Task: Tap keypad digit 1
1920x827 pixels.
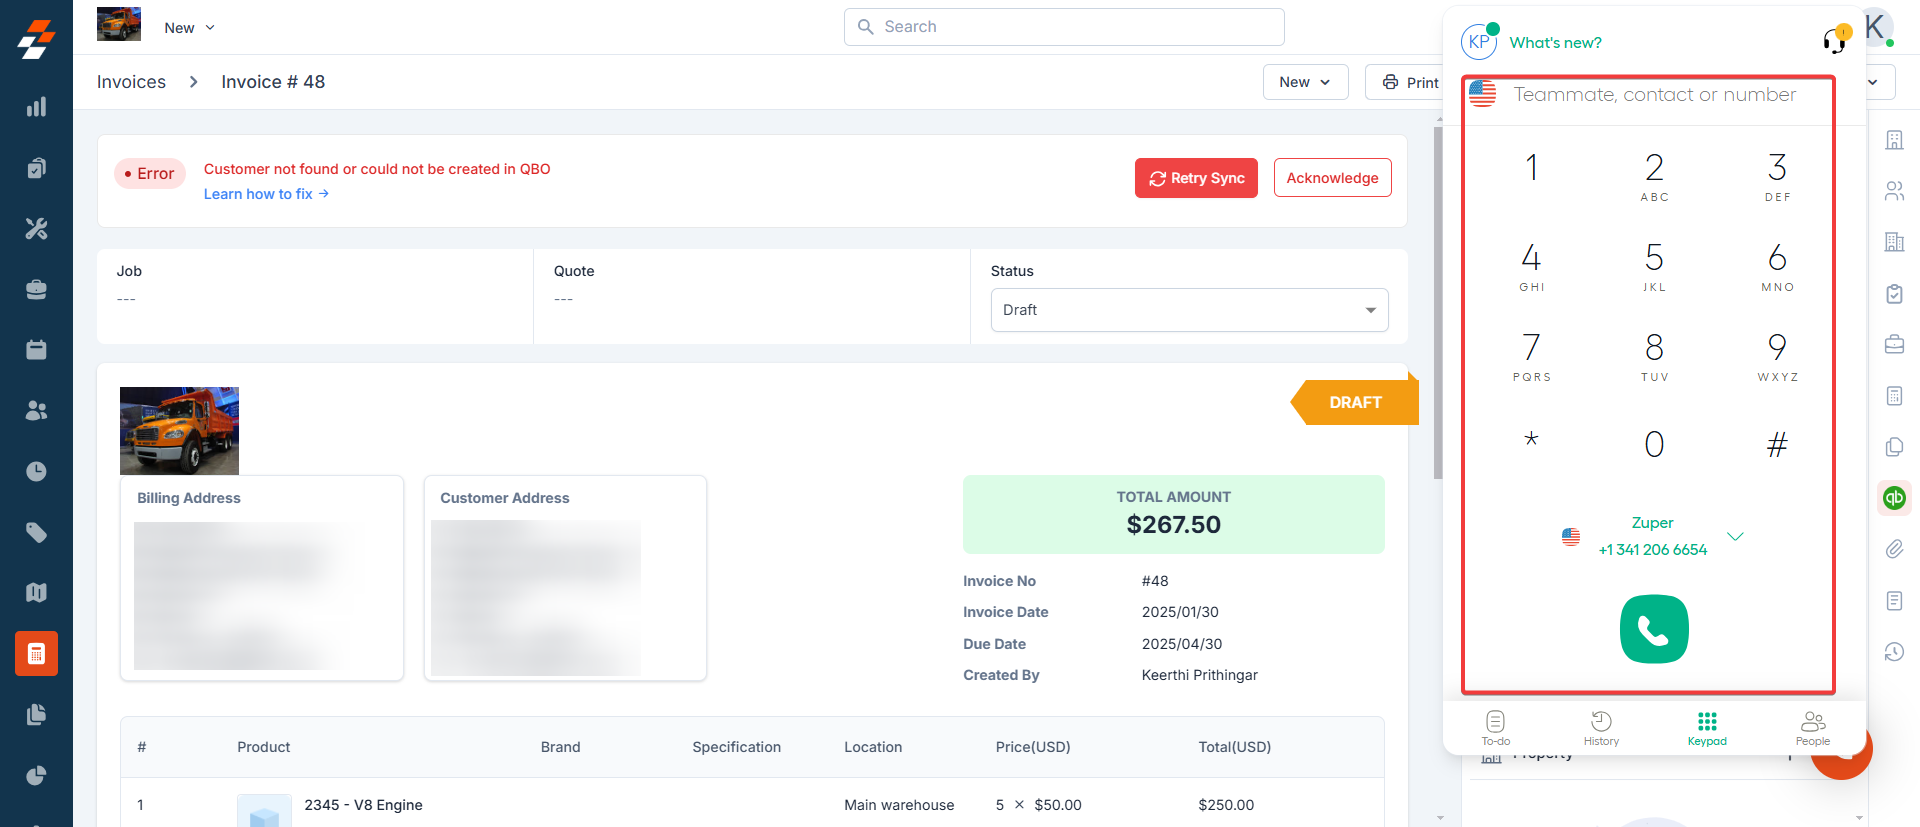Action: point(1531,168)
